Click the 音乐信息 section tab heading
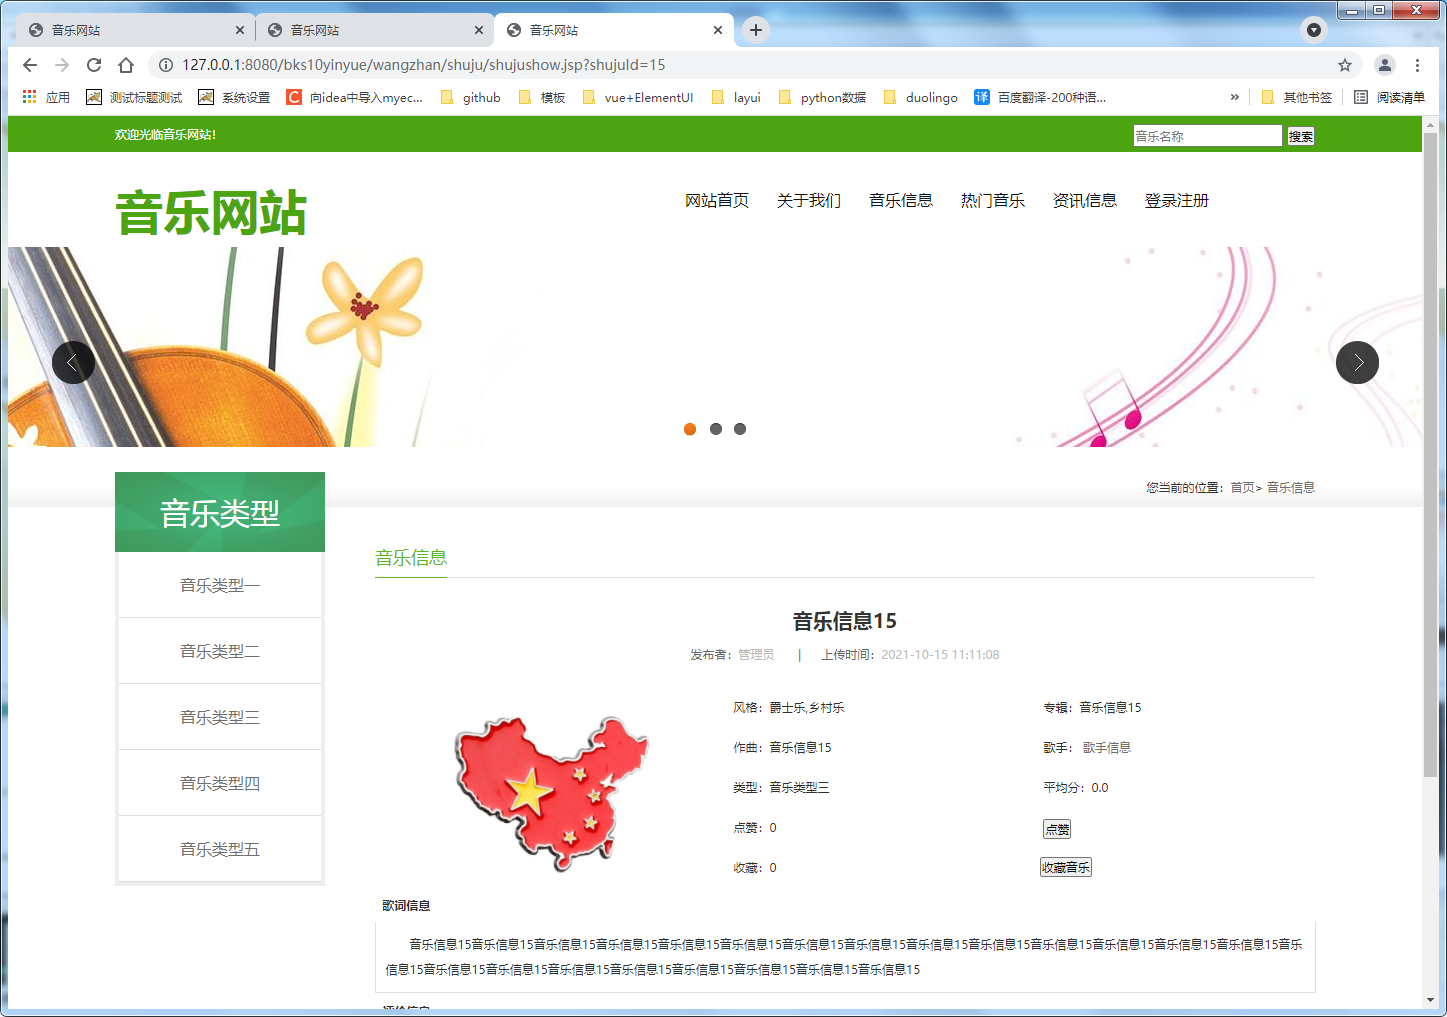The width and height of the screenshot is (1447, 1017). click(411, 558)
